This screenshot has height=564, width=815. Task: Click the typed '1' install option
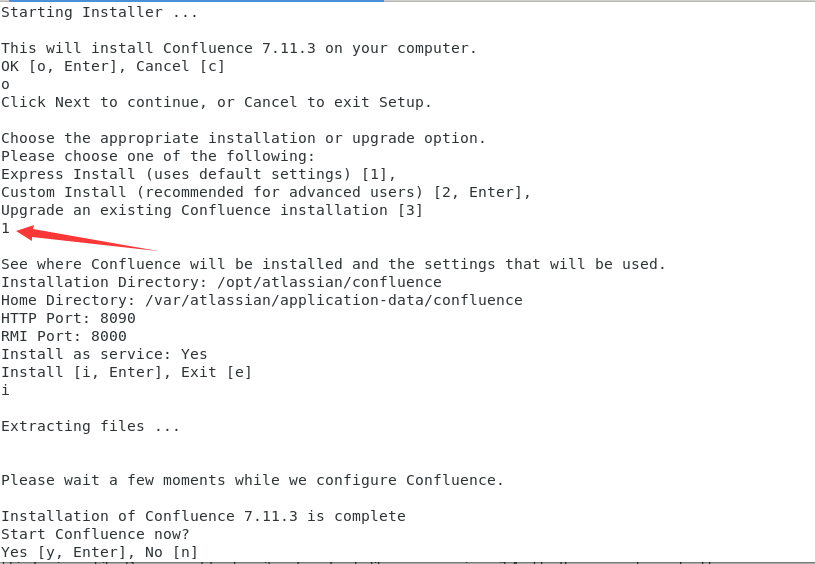[x=5, y=228]
